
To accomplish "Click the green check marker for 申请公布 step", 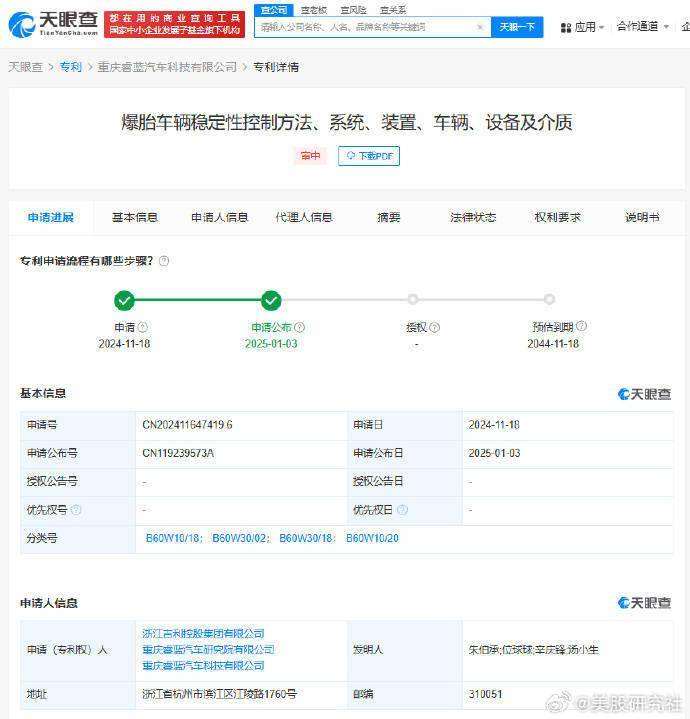I will click(x=271, y=300).
